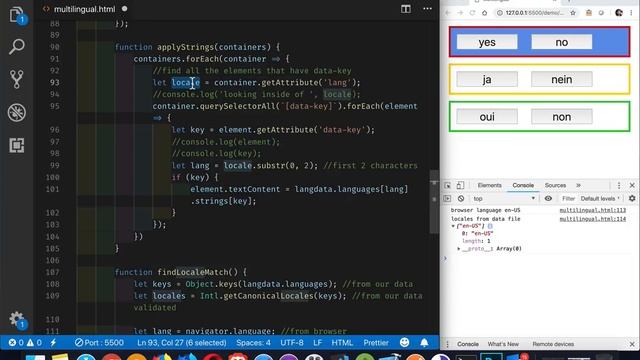Click the 'non' button on page

(x=562, y=117)
